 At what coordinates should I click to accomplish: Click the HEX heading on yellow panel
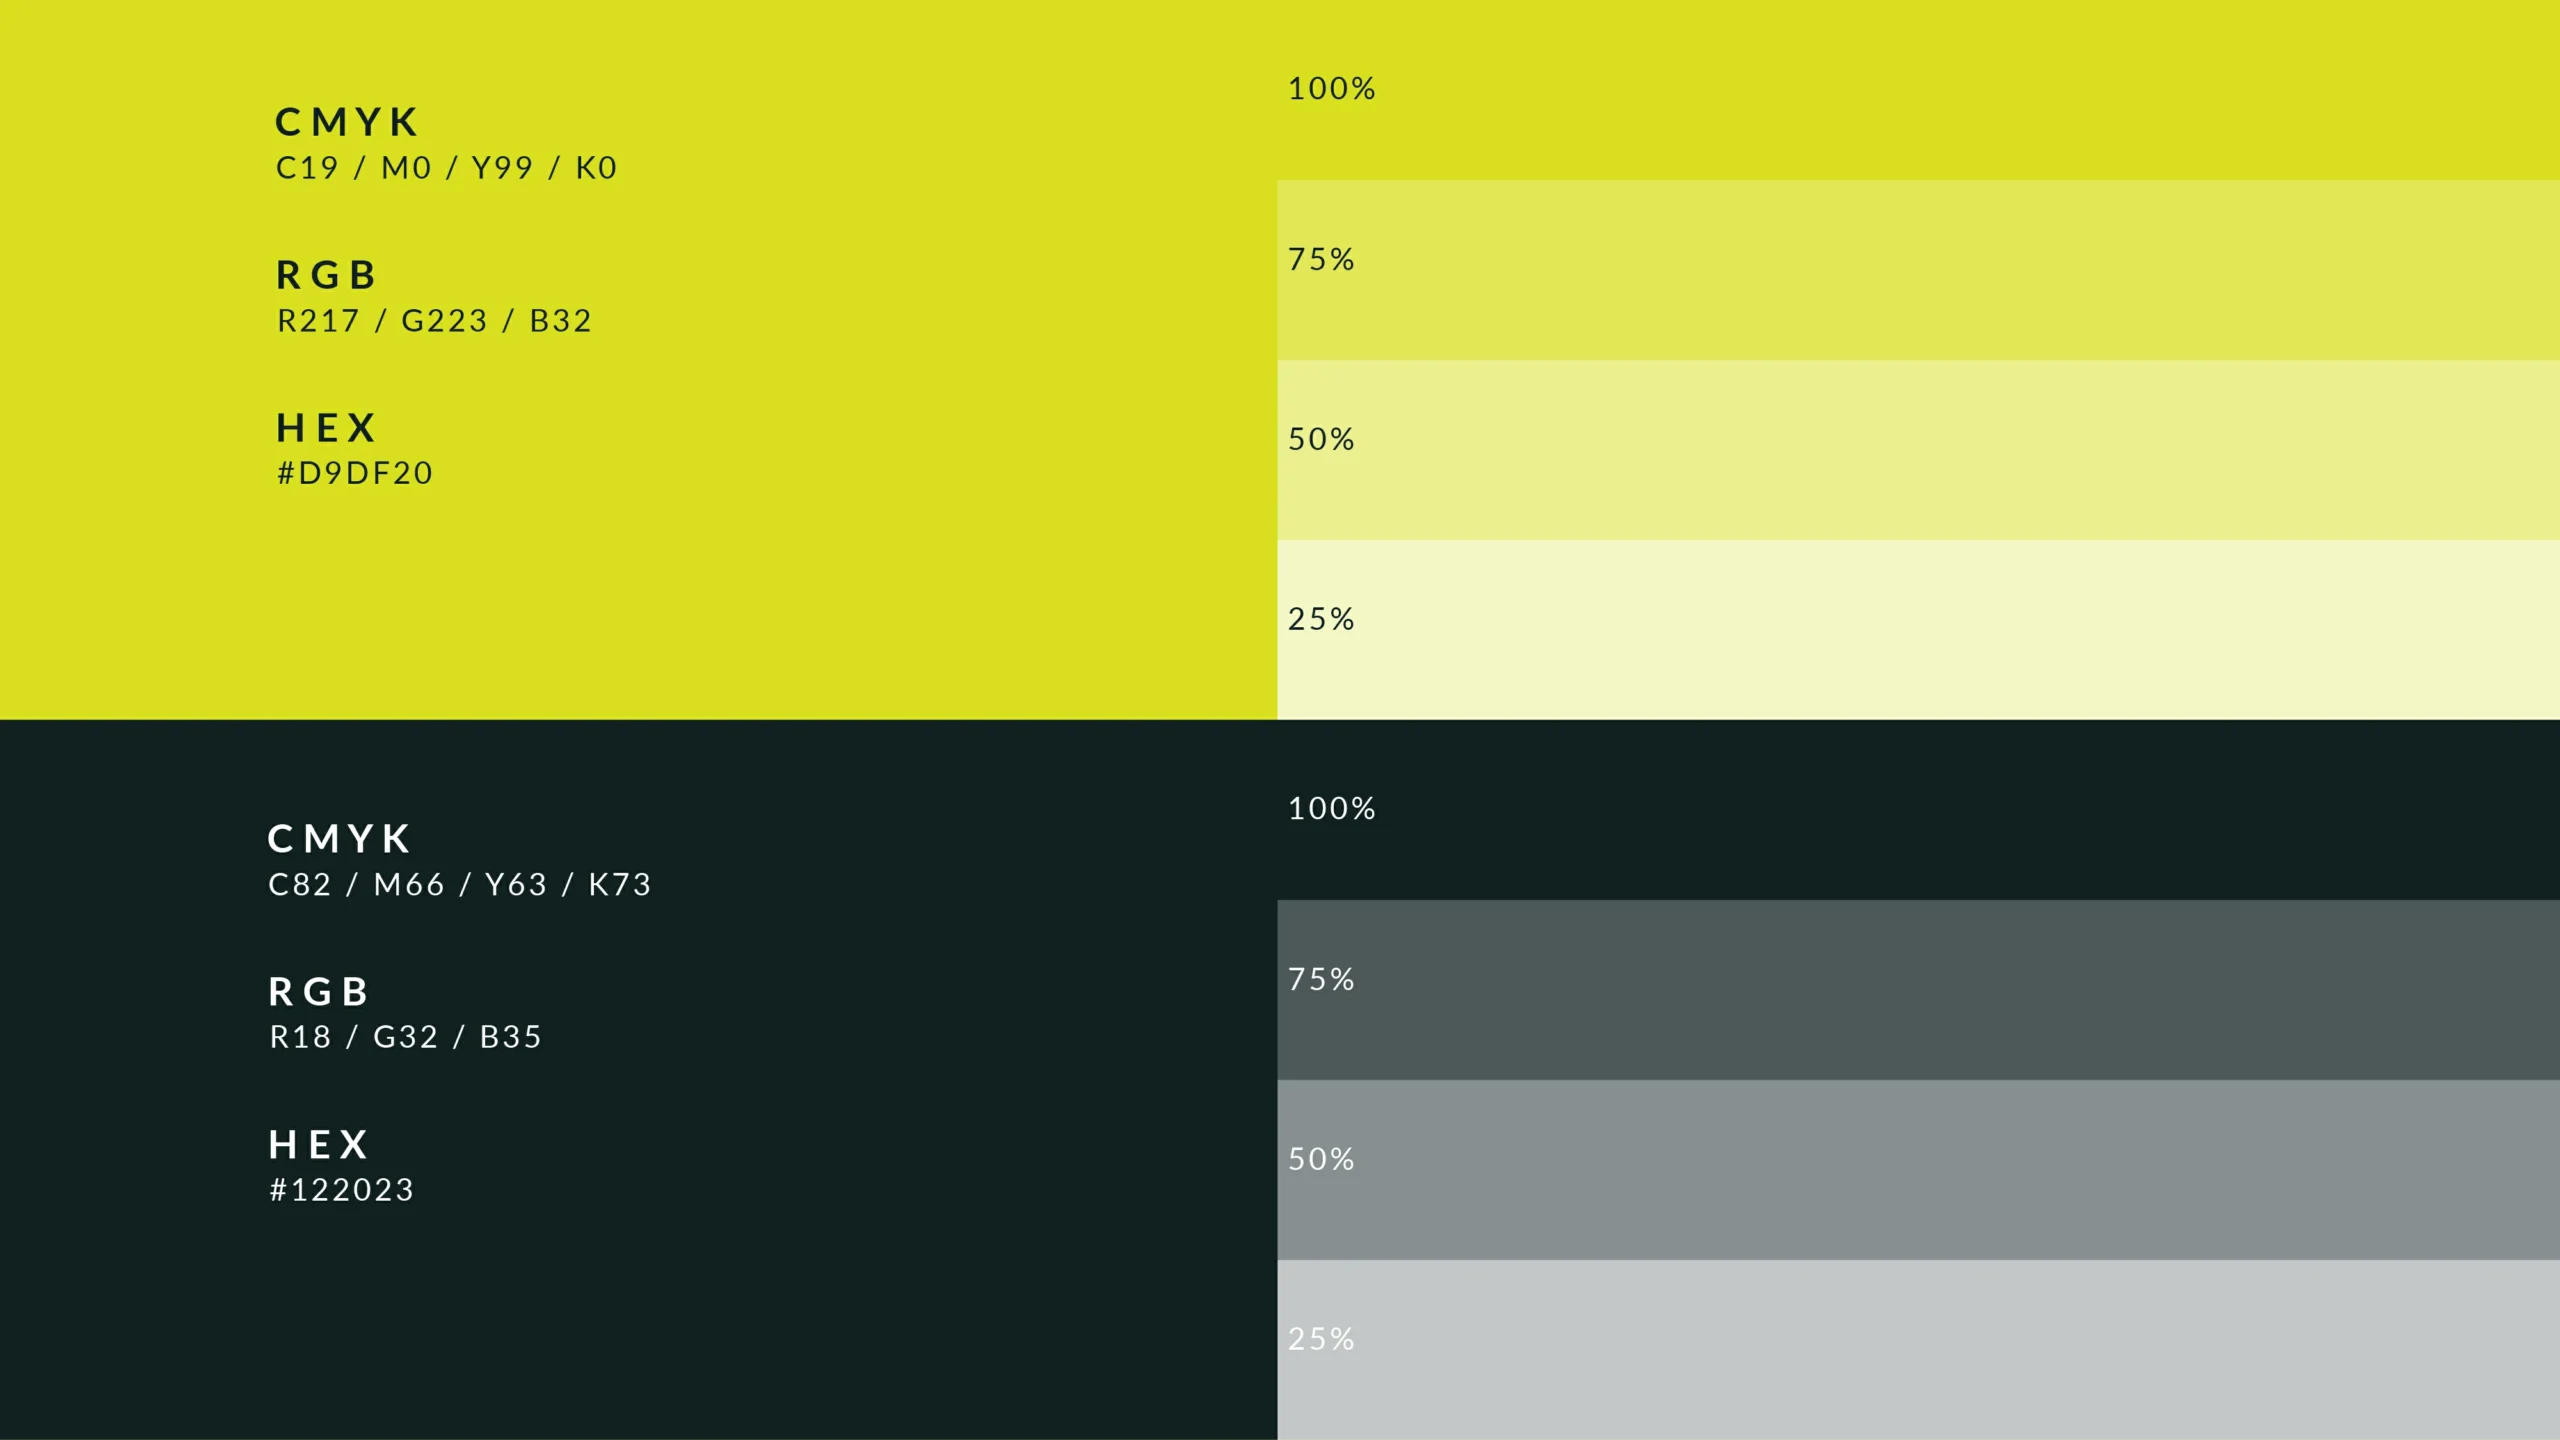tap(327, 428)
